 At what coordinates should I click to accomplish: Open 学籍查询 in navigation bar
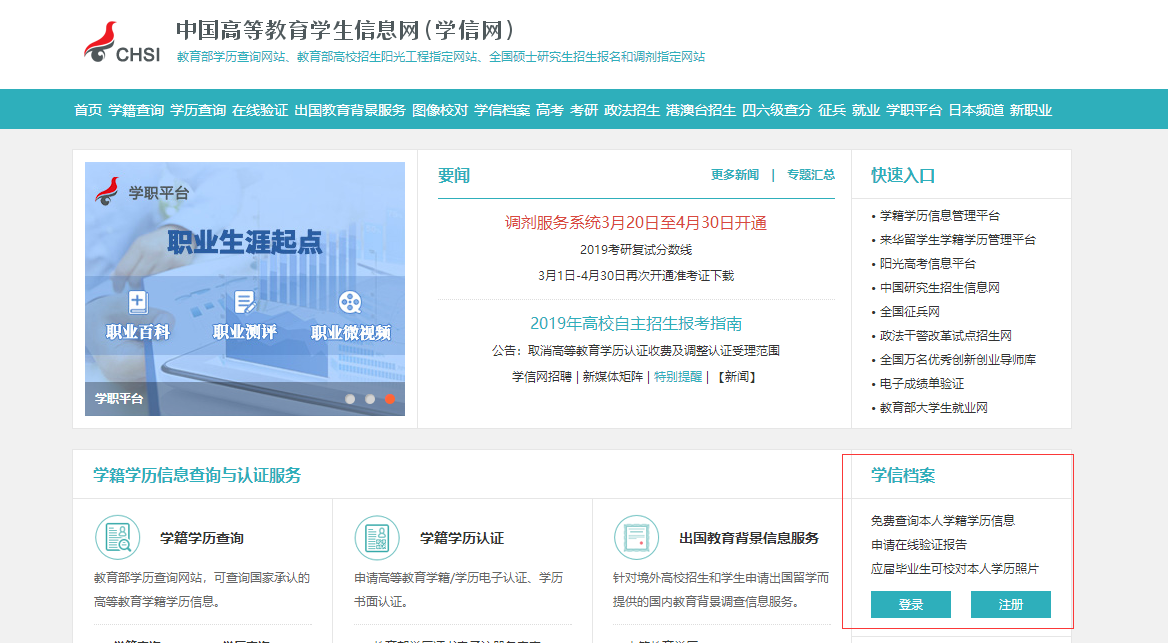pos(136,110)
